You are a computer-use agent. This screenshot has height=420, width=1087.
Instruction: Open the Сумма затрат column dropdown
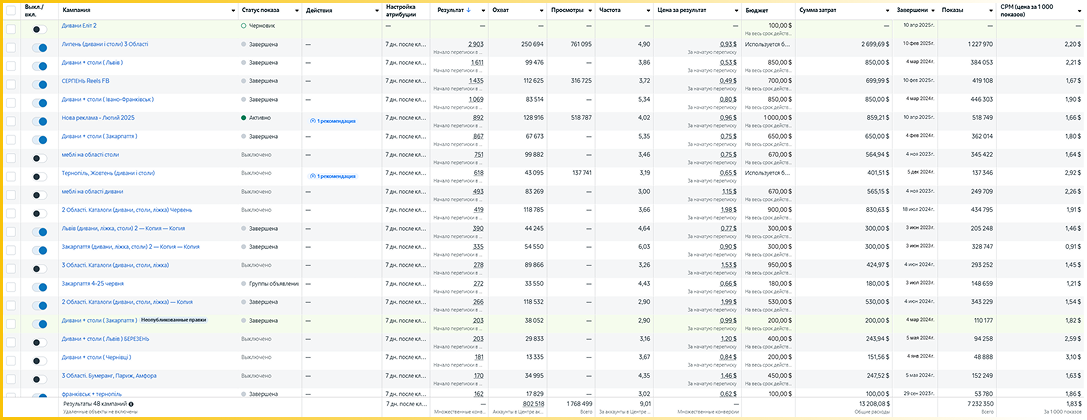click(x=886, y=10)
